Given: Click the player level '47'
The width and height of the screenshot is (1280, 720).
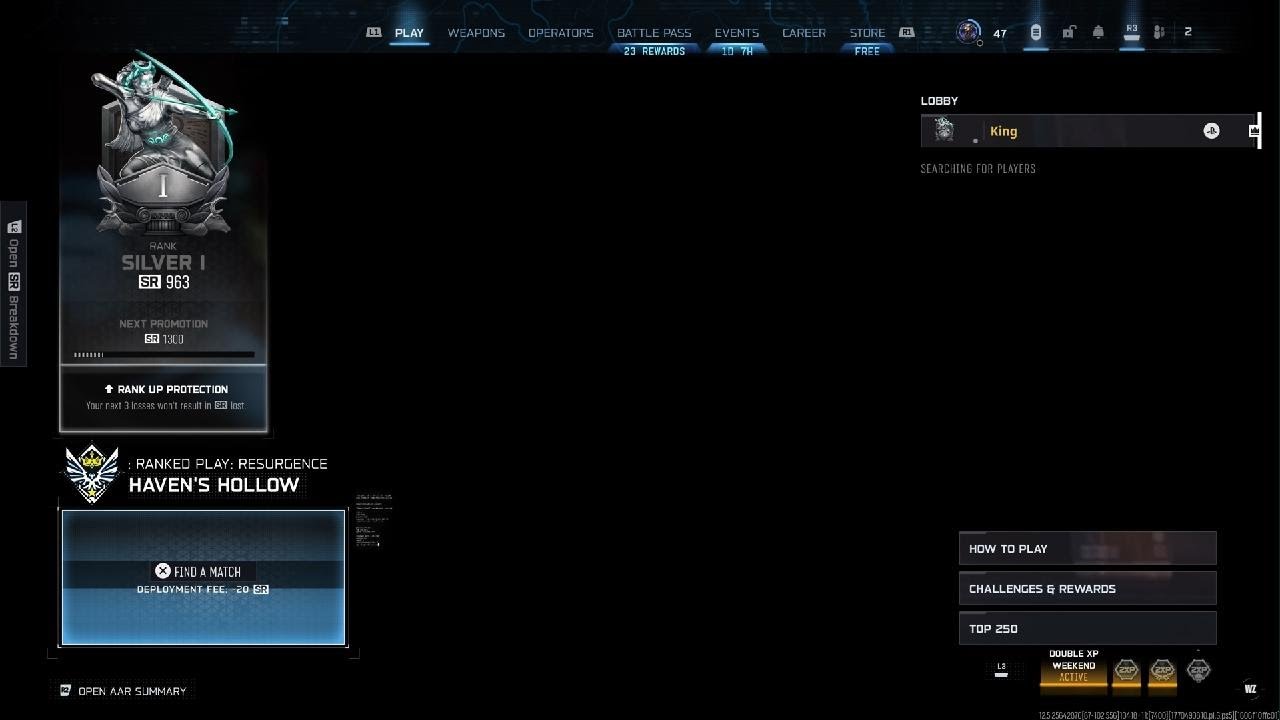Looking at the screenshot, I should tap(999, 33).
